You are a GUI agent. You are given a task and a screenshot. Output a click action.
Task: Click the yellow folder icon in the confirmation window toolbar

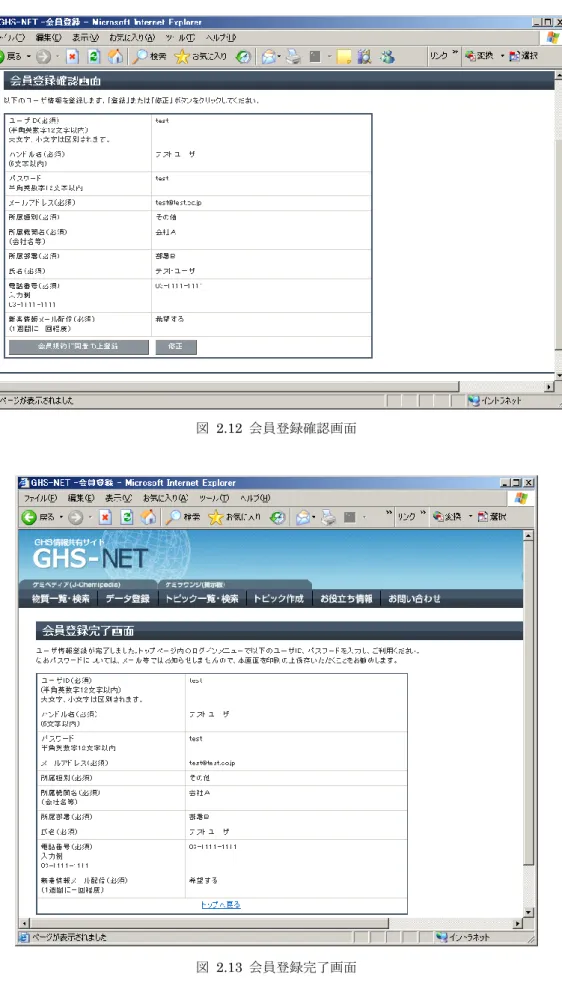click(x=343, y=56)
